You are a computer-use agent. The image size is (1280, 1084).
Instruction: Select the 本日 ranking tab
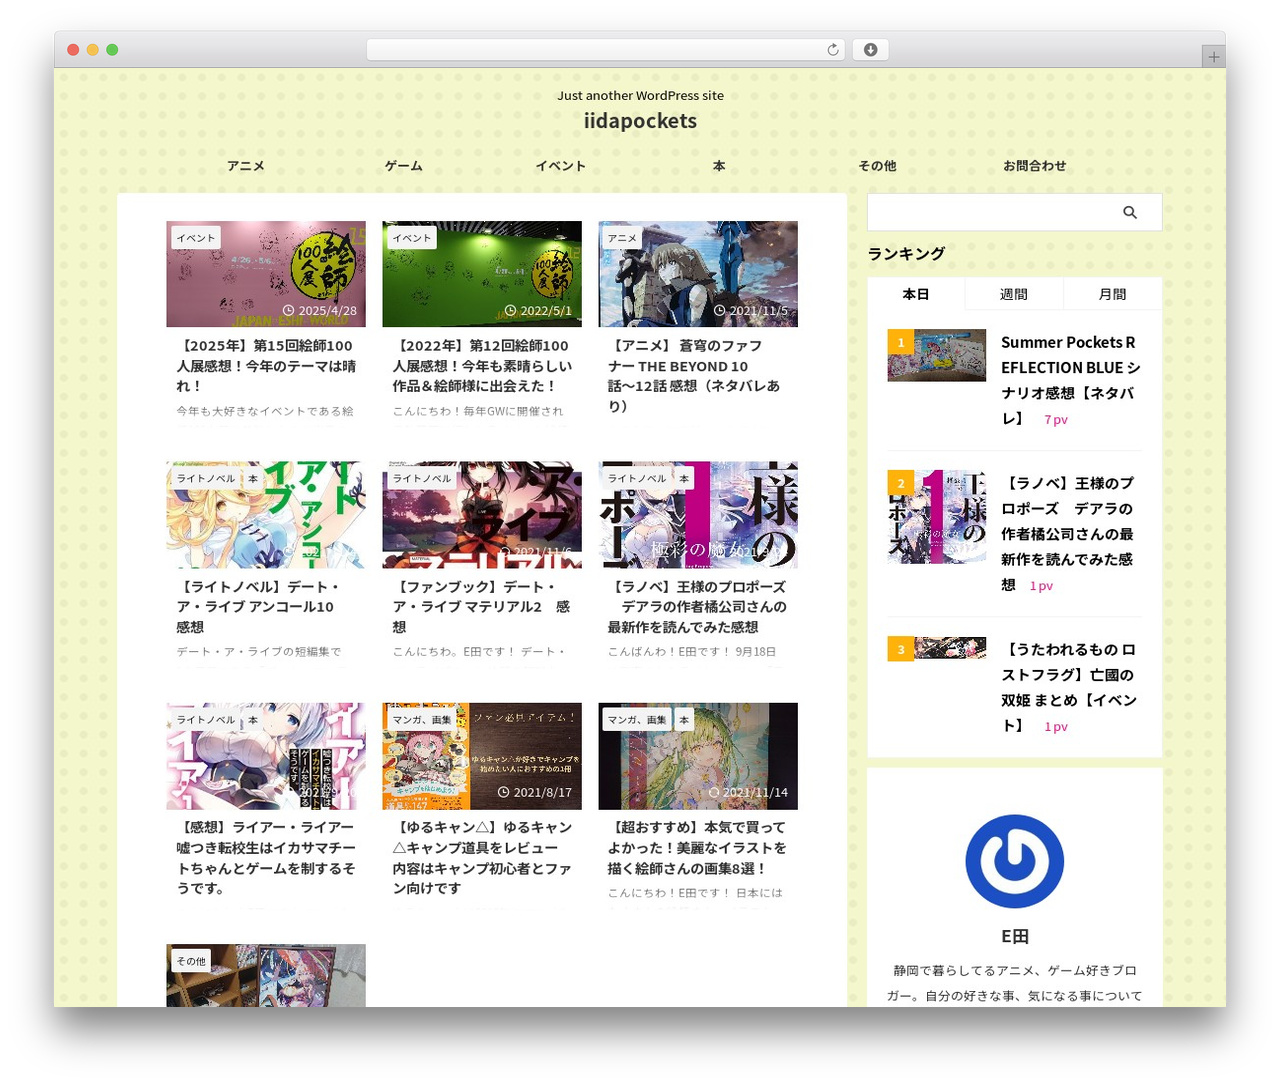[916, 294]
